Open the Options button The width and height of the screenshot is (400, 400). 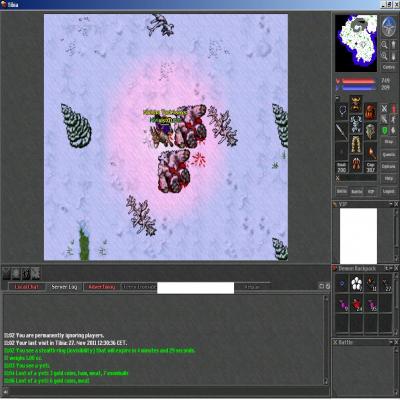(389, 166)
